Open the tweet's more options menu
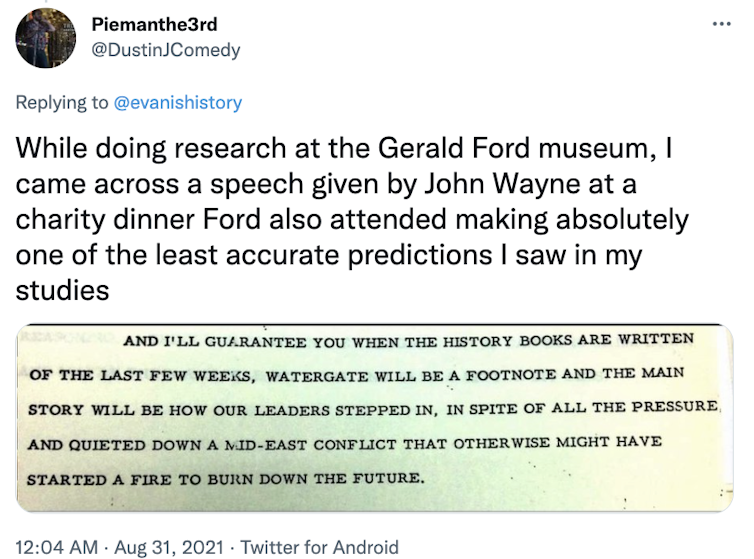This screenshot has width=754, height=559. [722, 22]
